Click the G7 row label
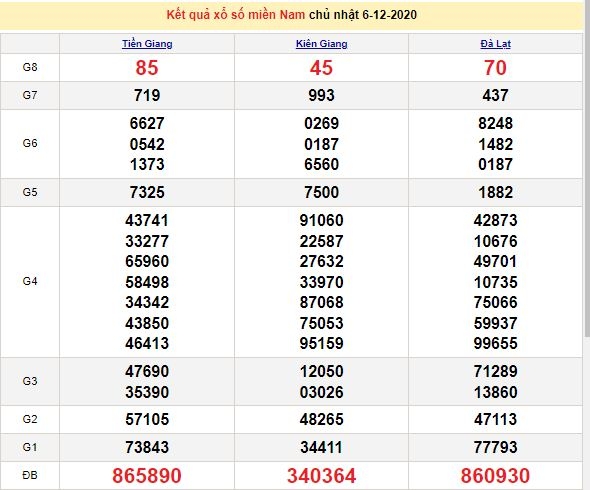Image resolution: width=590 pixels, height=490 pixels. (x=30, y=95)
